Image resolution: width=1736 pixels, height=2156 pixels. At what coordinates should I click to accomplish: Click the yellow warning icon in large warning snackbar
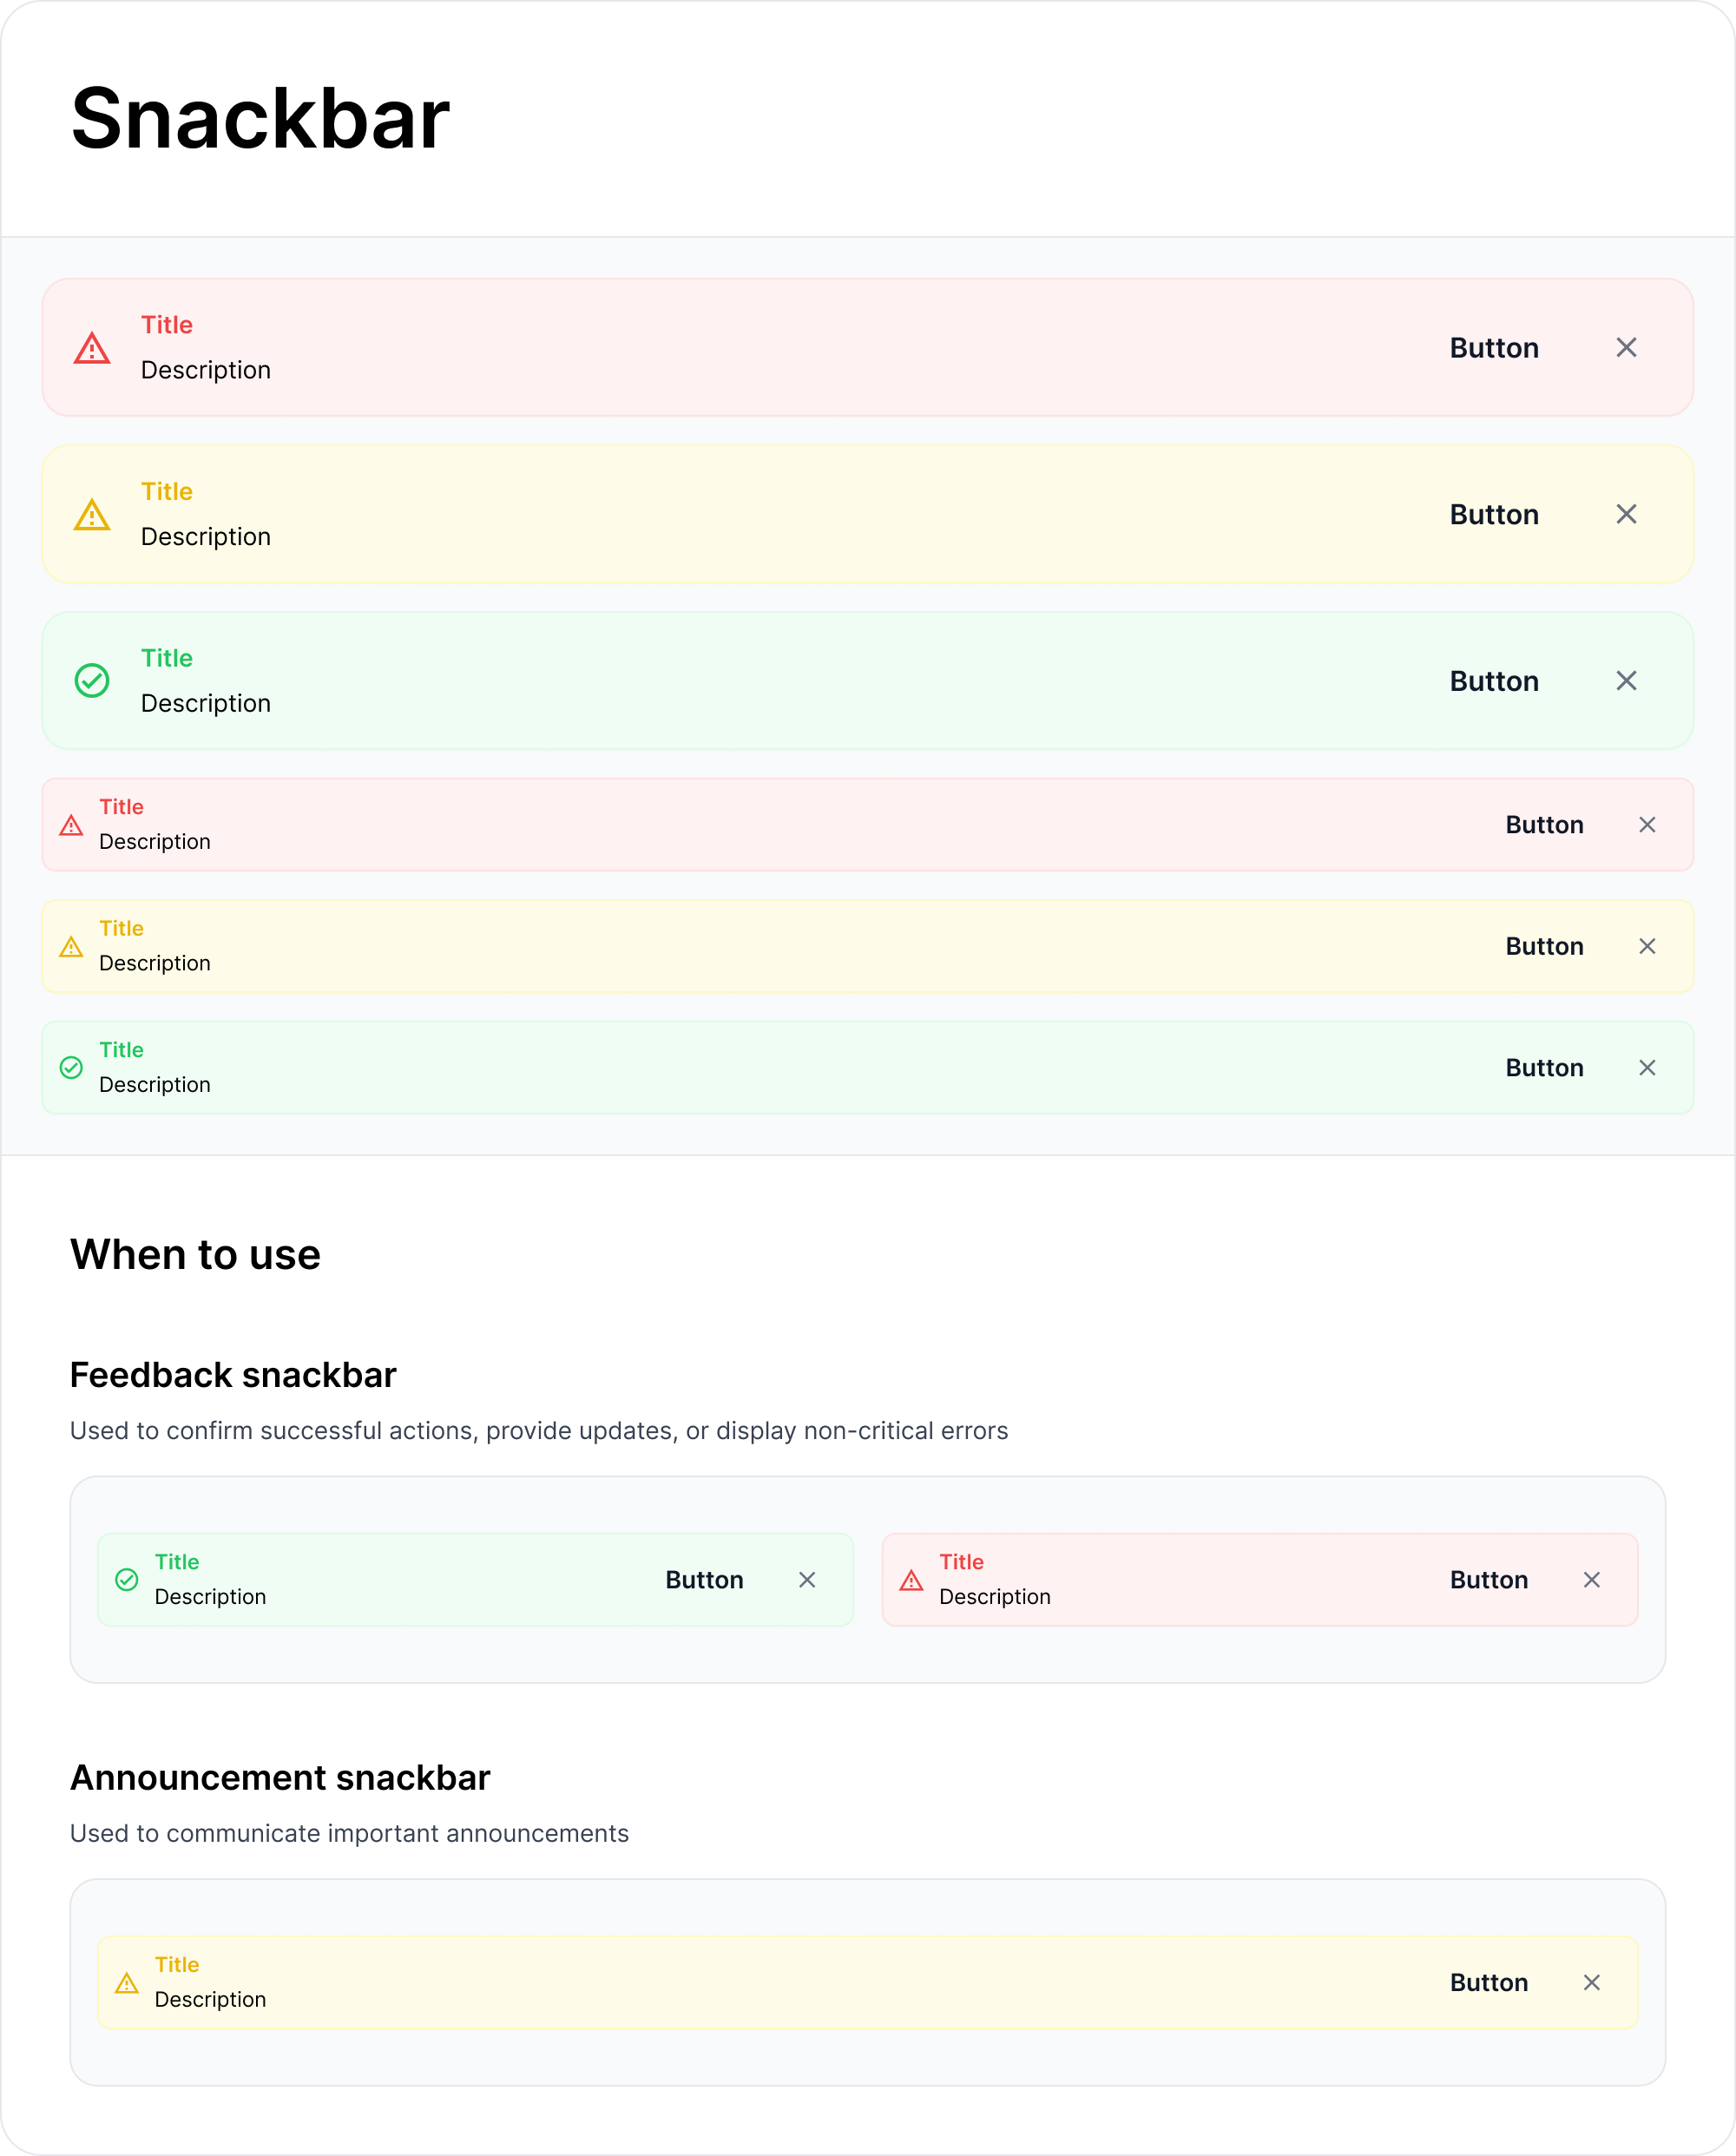92,516
